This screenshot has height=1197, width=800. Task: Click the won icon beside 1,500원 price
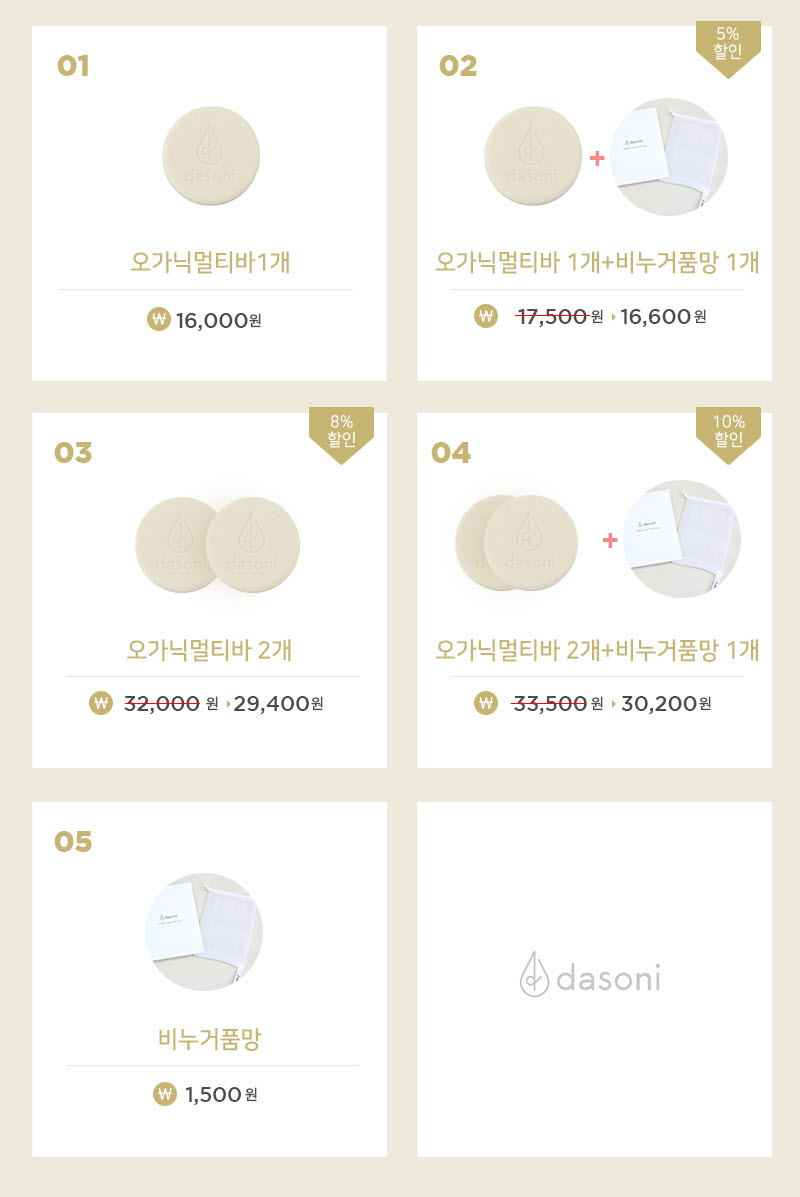(x=164, y=1094)
